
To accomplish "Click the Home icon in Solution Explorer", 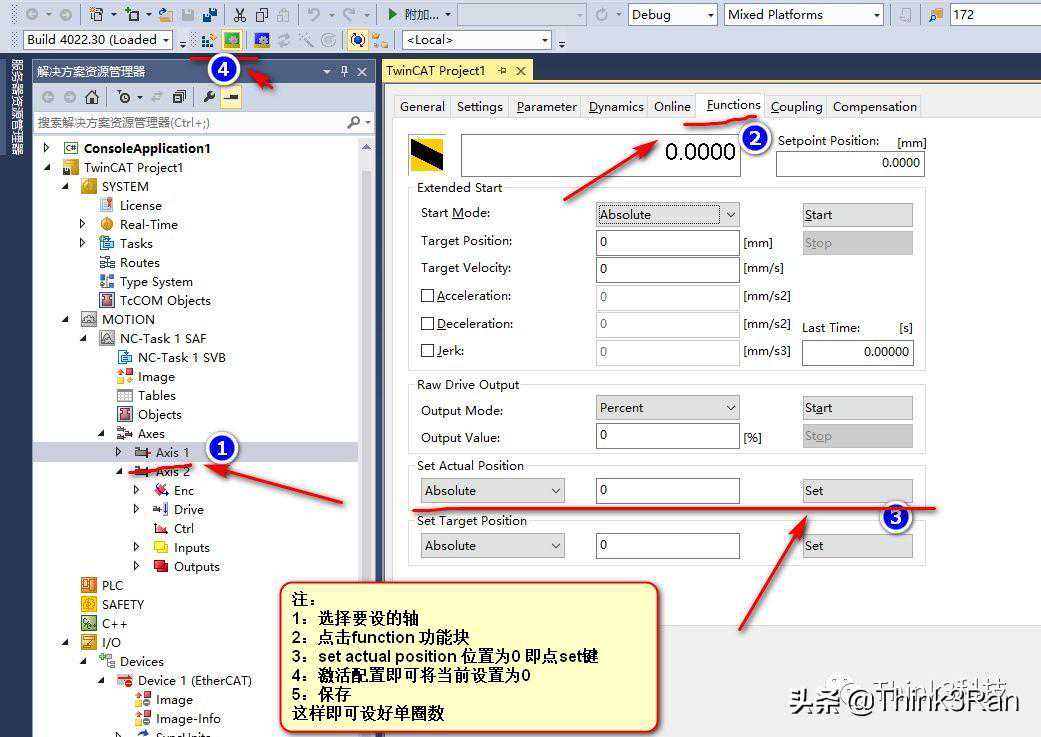I will (92, 97).
